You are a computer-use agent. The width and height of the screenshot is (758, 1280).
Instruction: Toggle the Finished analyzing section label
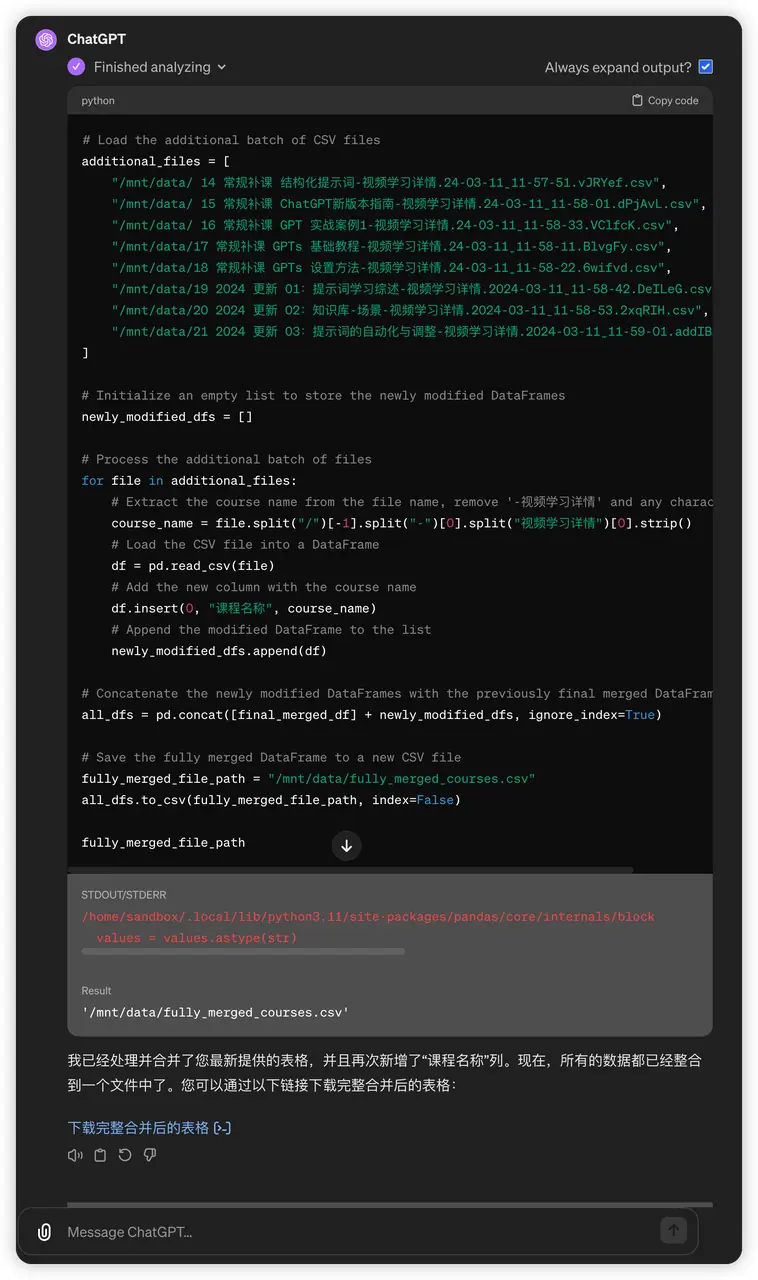(x=152, y=67)
